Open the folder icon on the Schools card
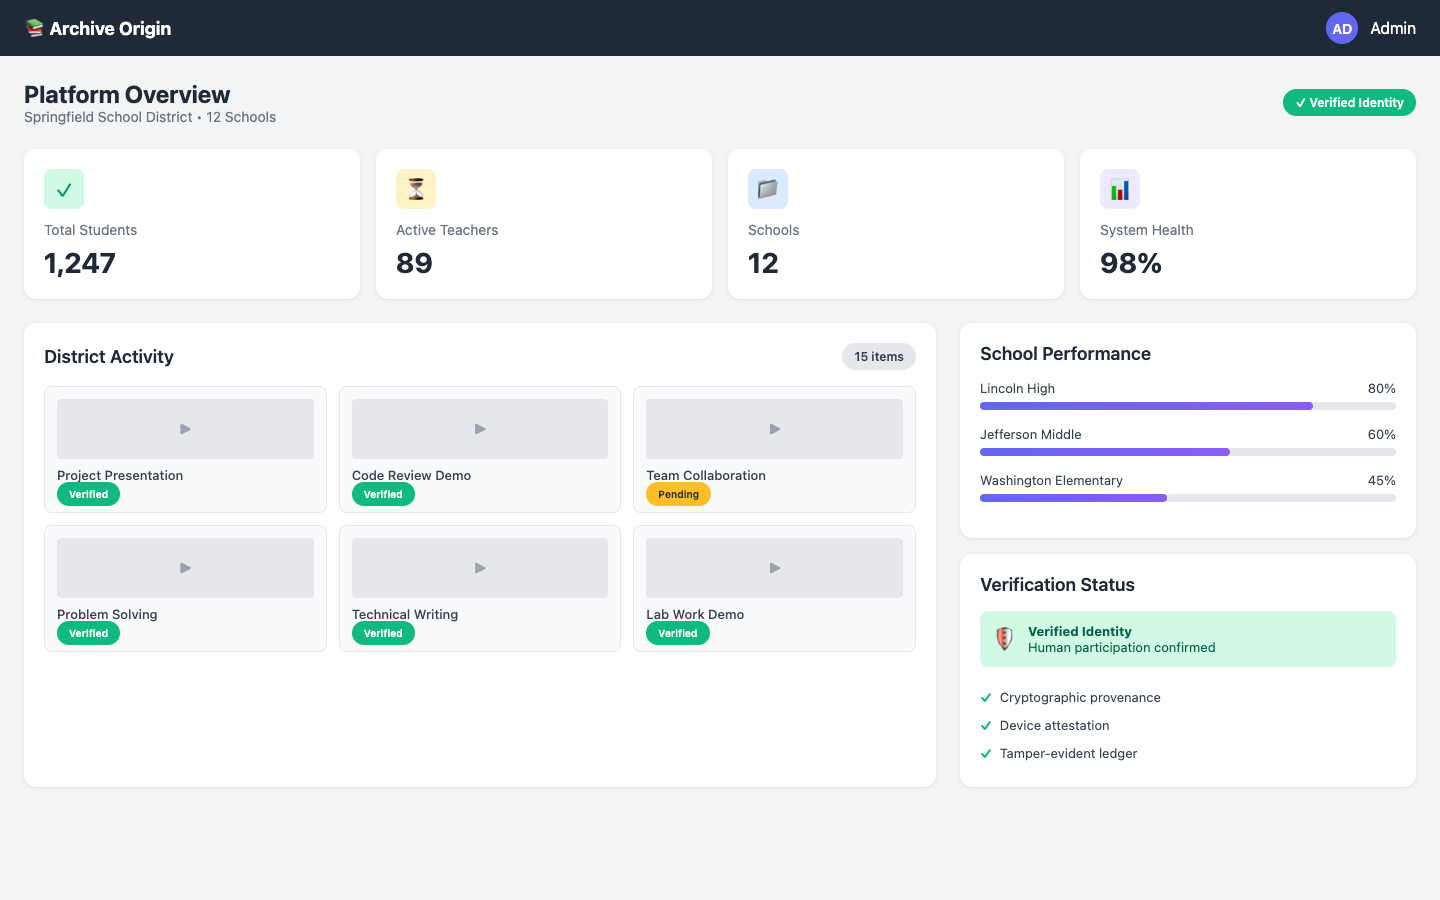 [768, 189]
